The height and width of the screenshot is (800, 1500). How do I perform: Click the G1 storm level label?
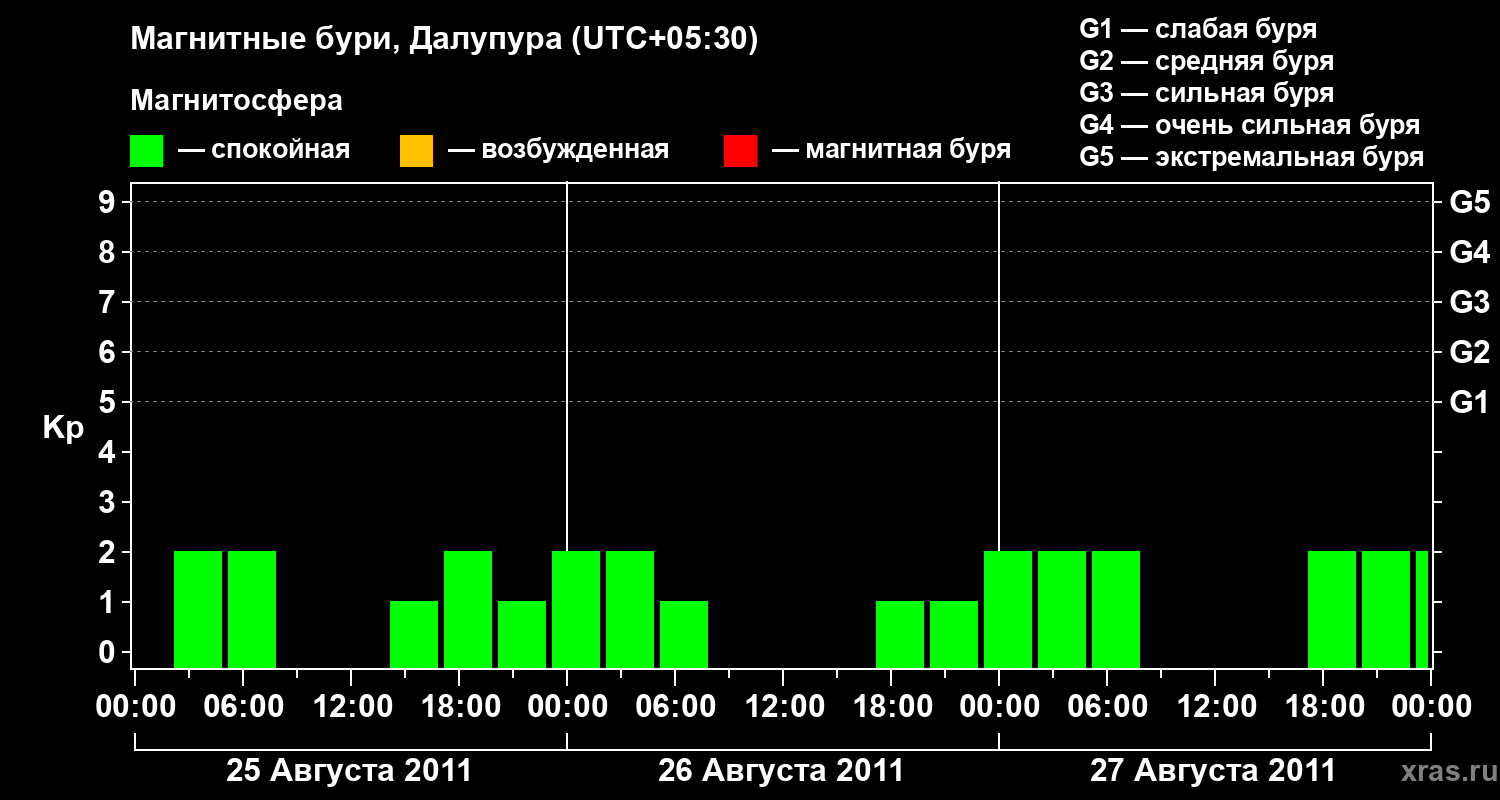(x=1469, y=402)
